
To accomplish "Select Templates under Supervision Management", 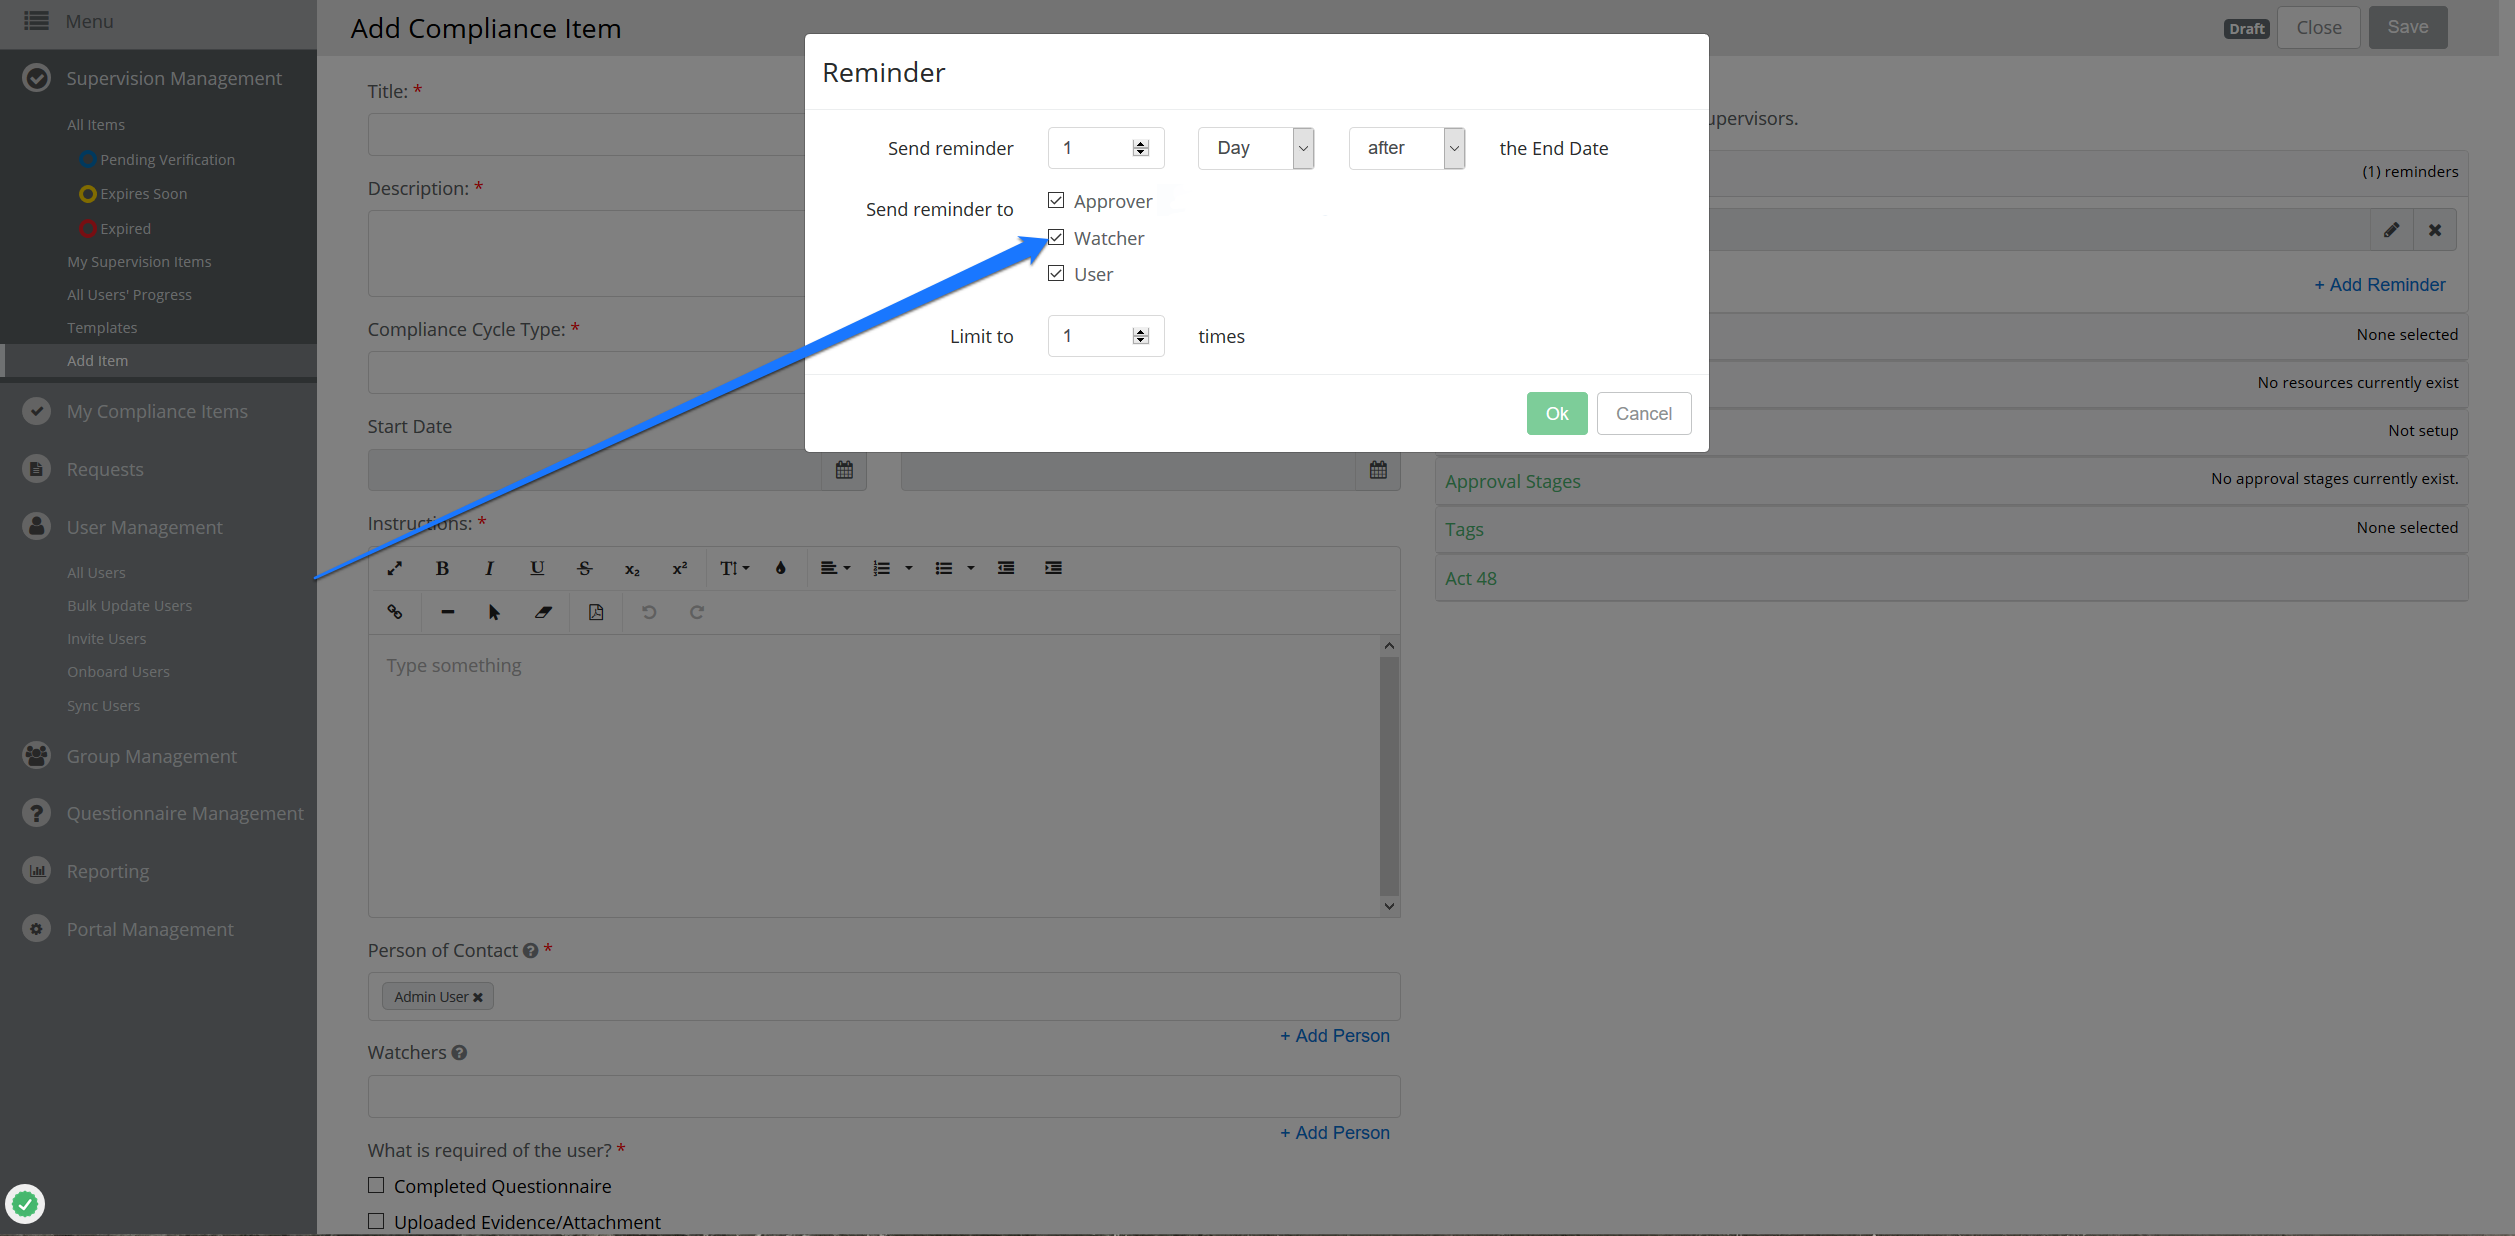I will (102, 328).
